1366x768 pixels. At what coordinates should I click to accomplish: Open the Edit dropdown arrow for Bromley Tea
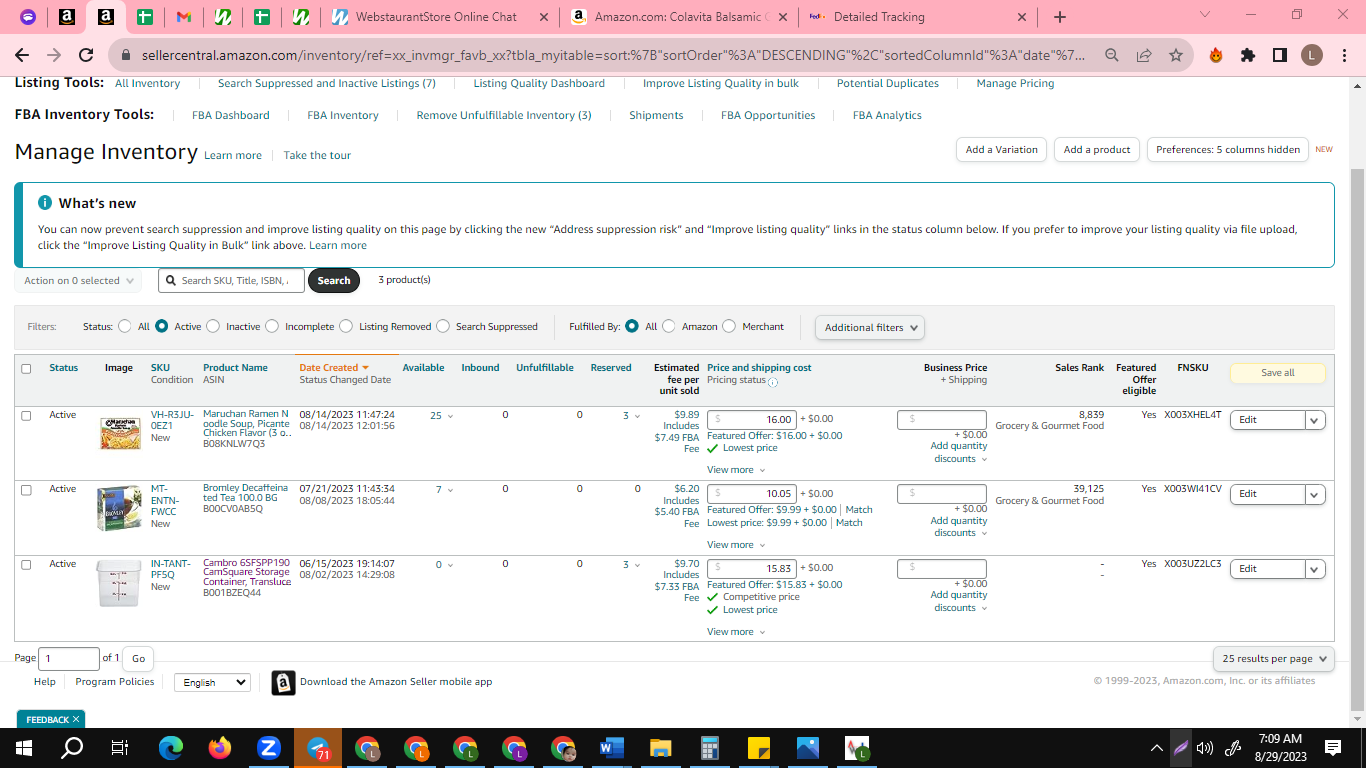pyautogui.click(x=1316, y=494)
